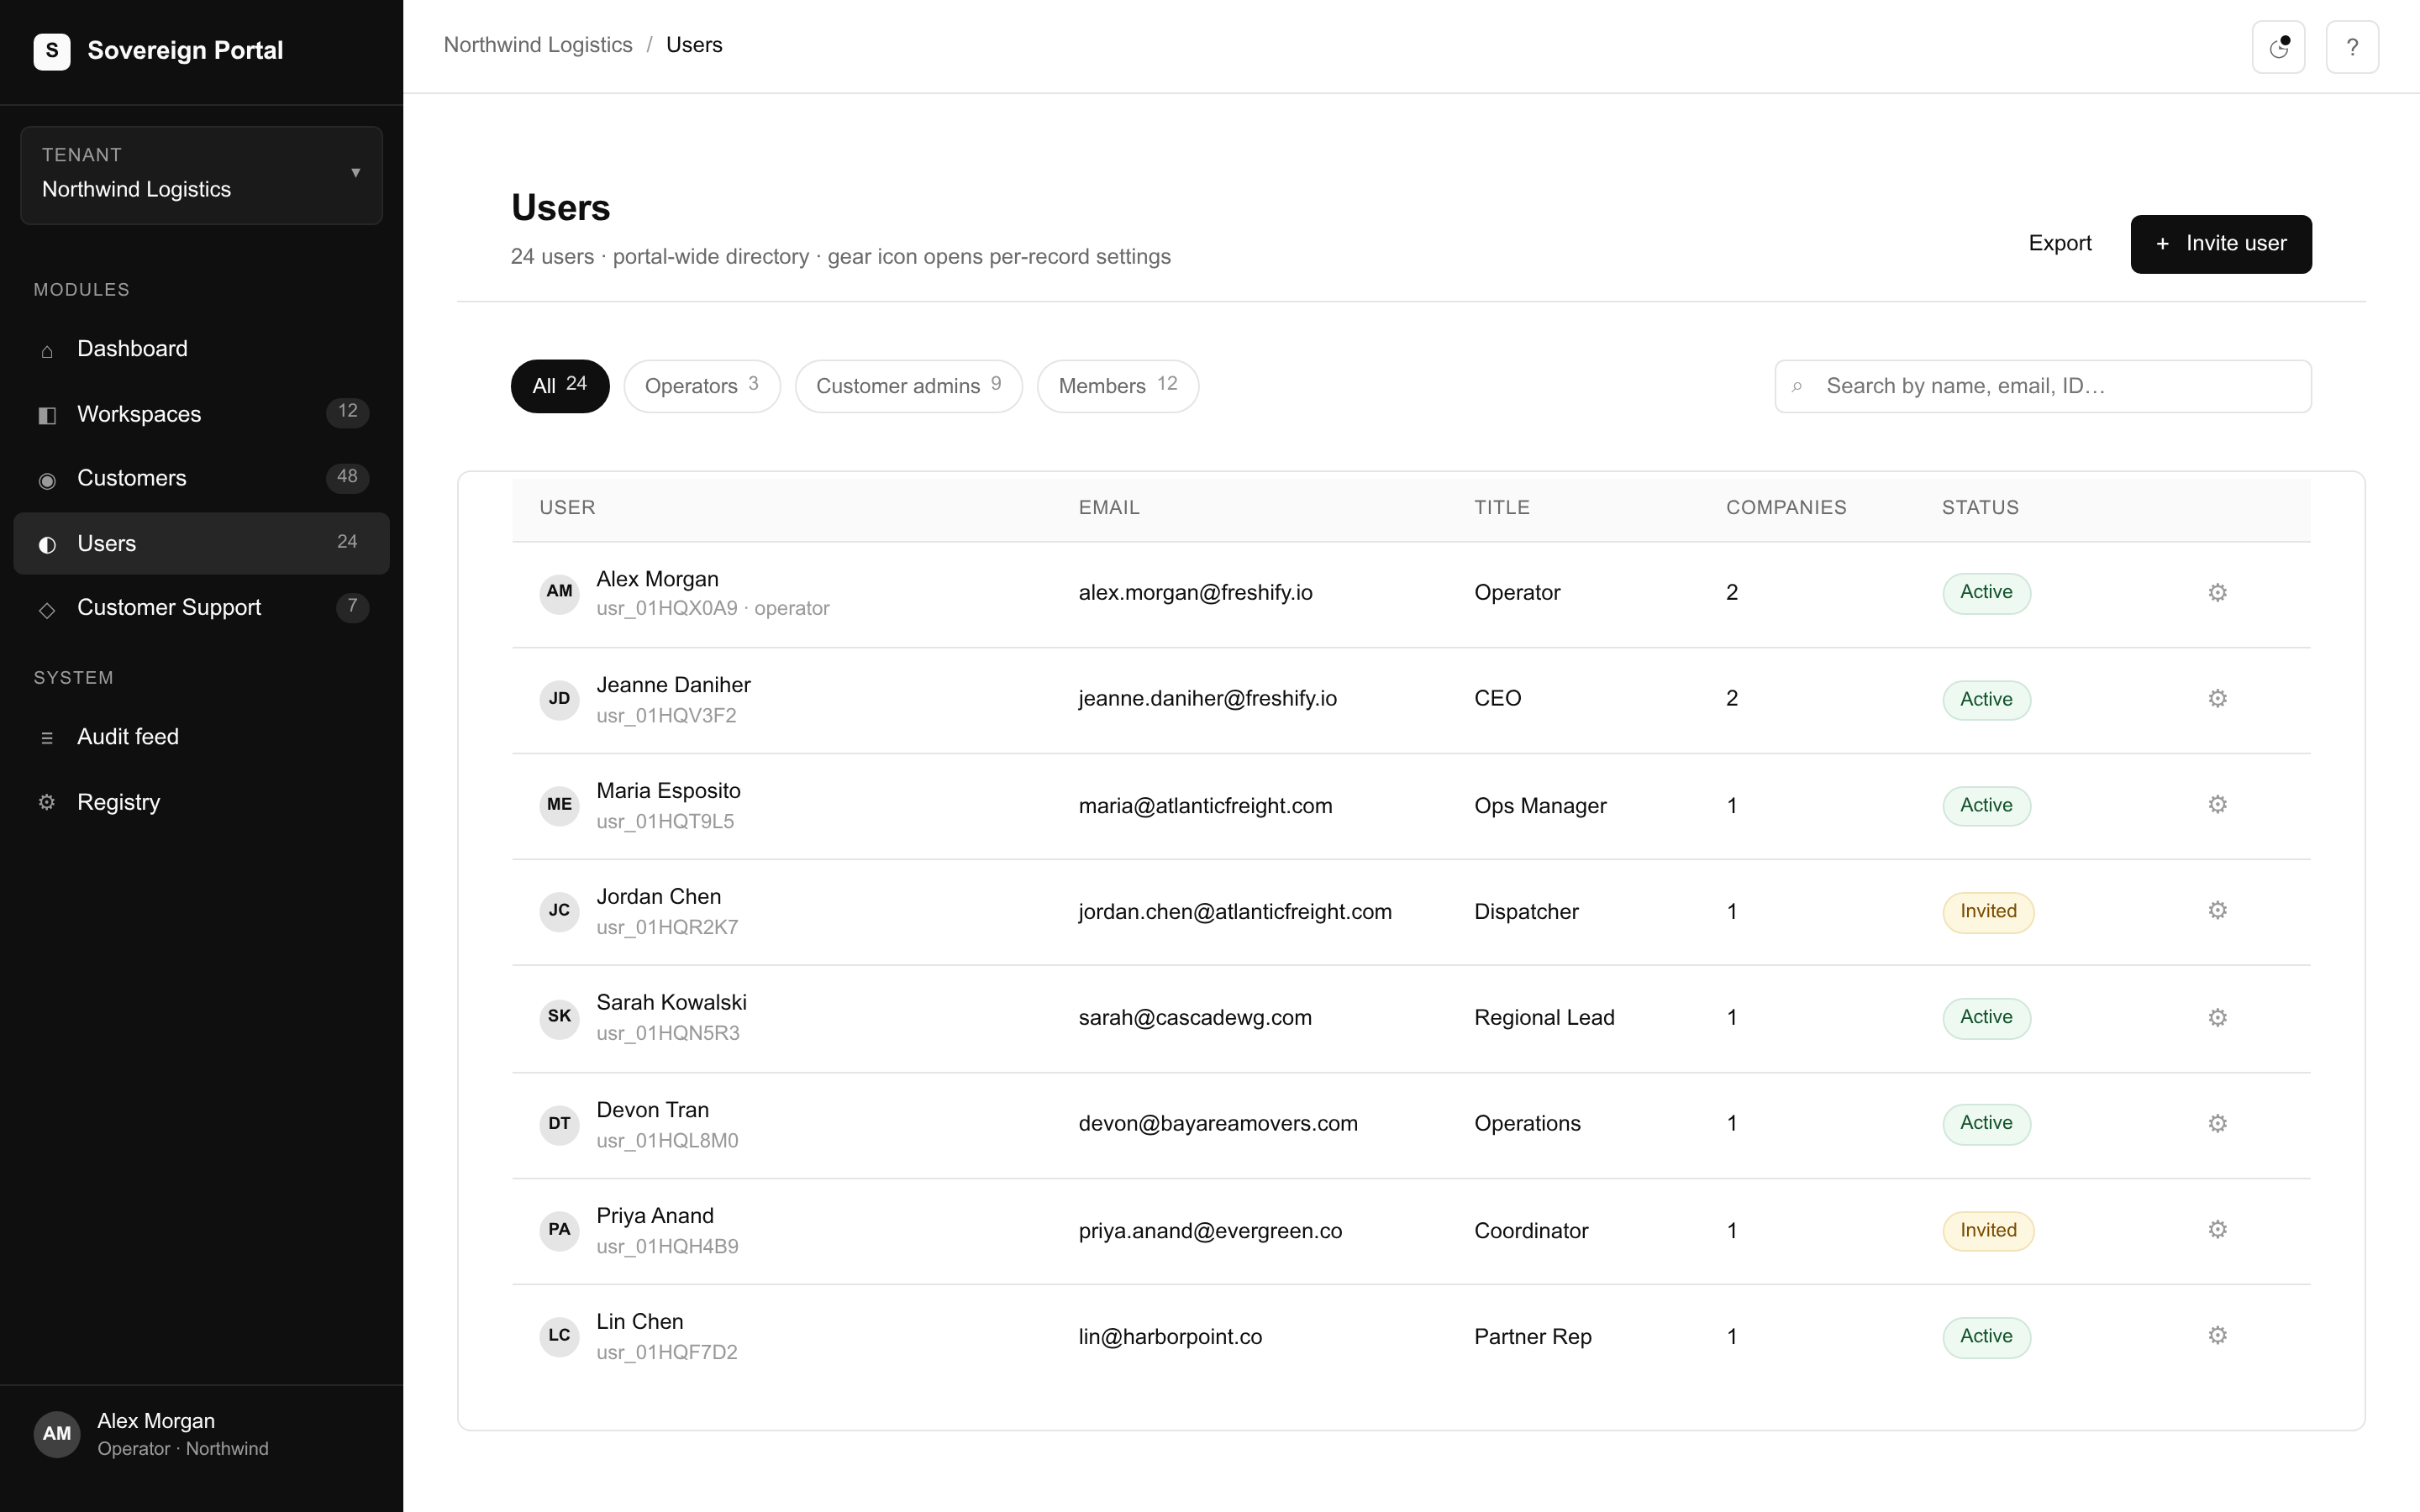
Task: Filter by Customer admins tab
Action: (908, 386)
